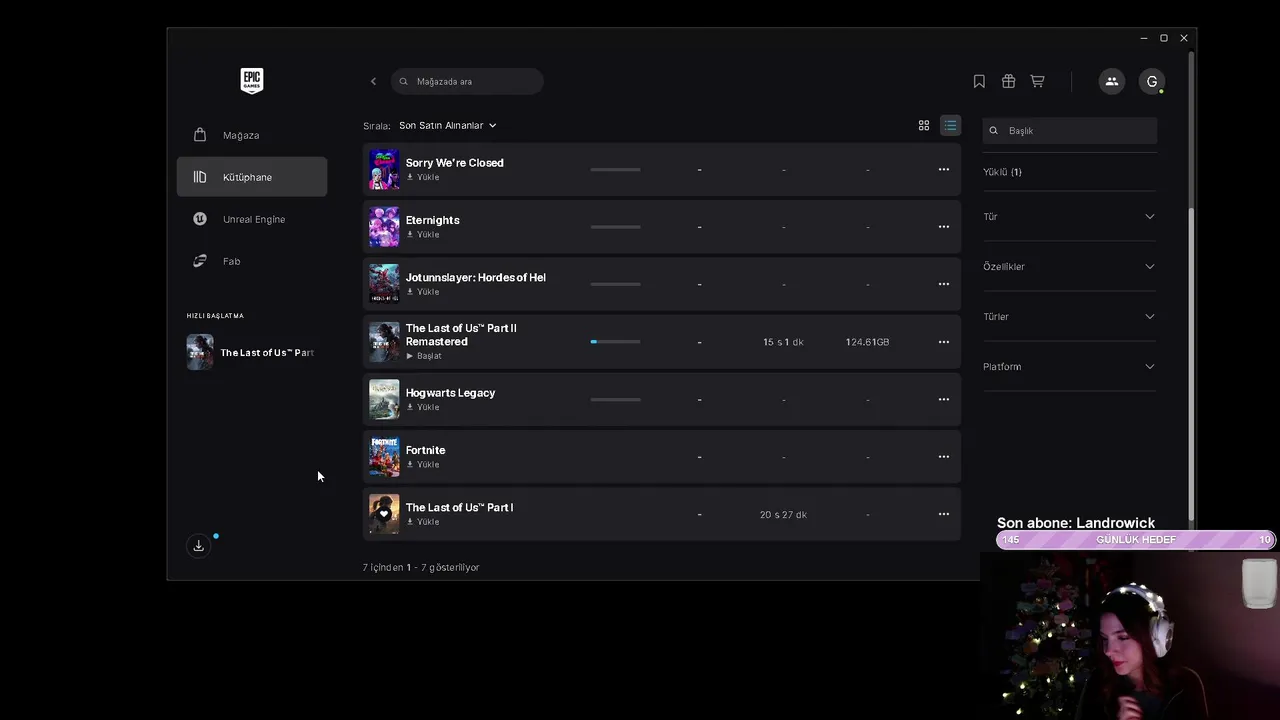
Task: Click the Başlık filter search field
Action: pos(1070,130)
